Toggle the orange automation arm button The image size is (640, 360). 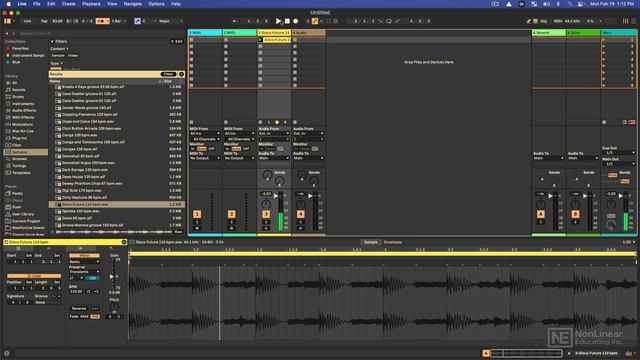tap(315, 21)
